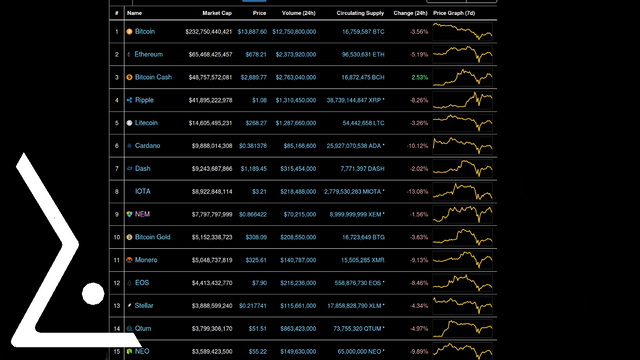The image size is (640, 360).
Task: Click Bitcoin price $13,887.60
Action: (x=252, y=31)
